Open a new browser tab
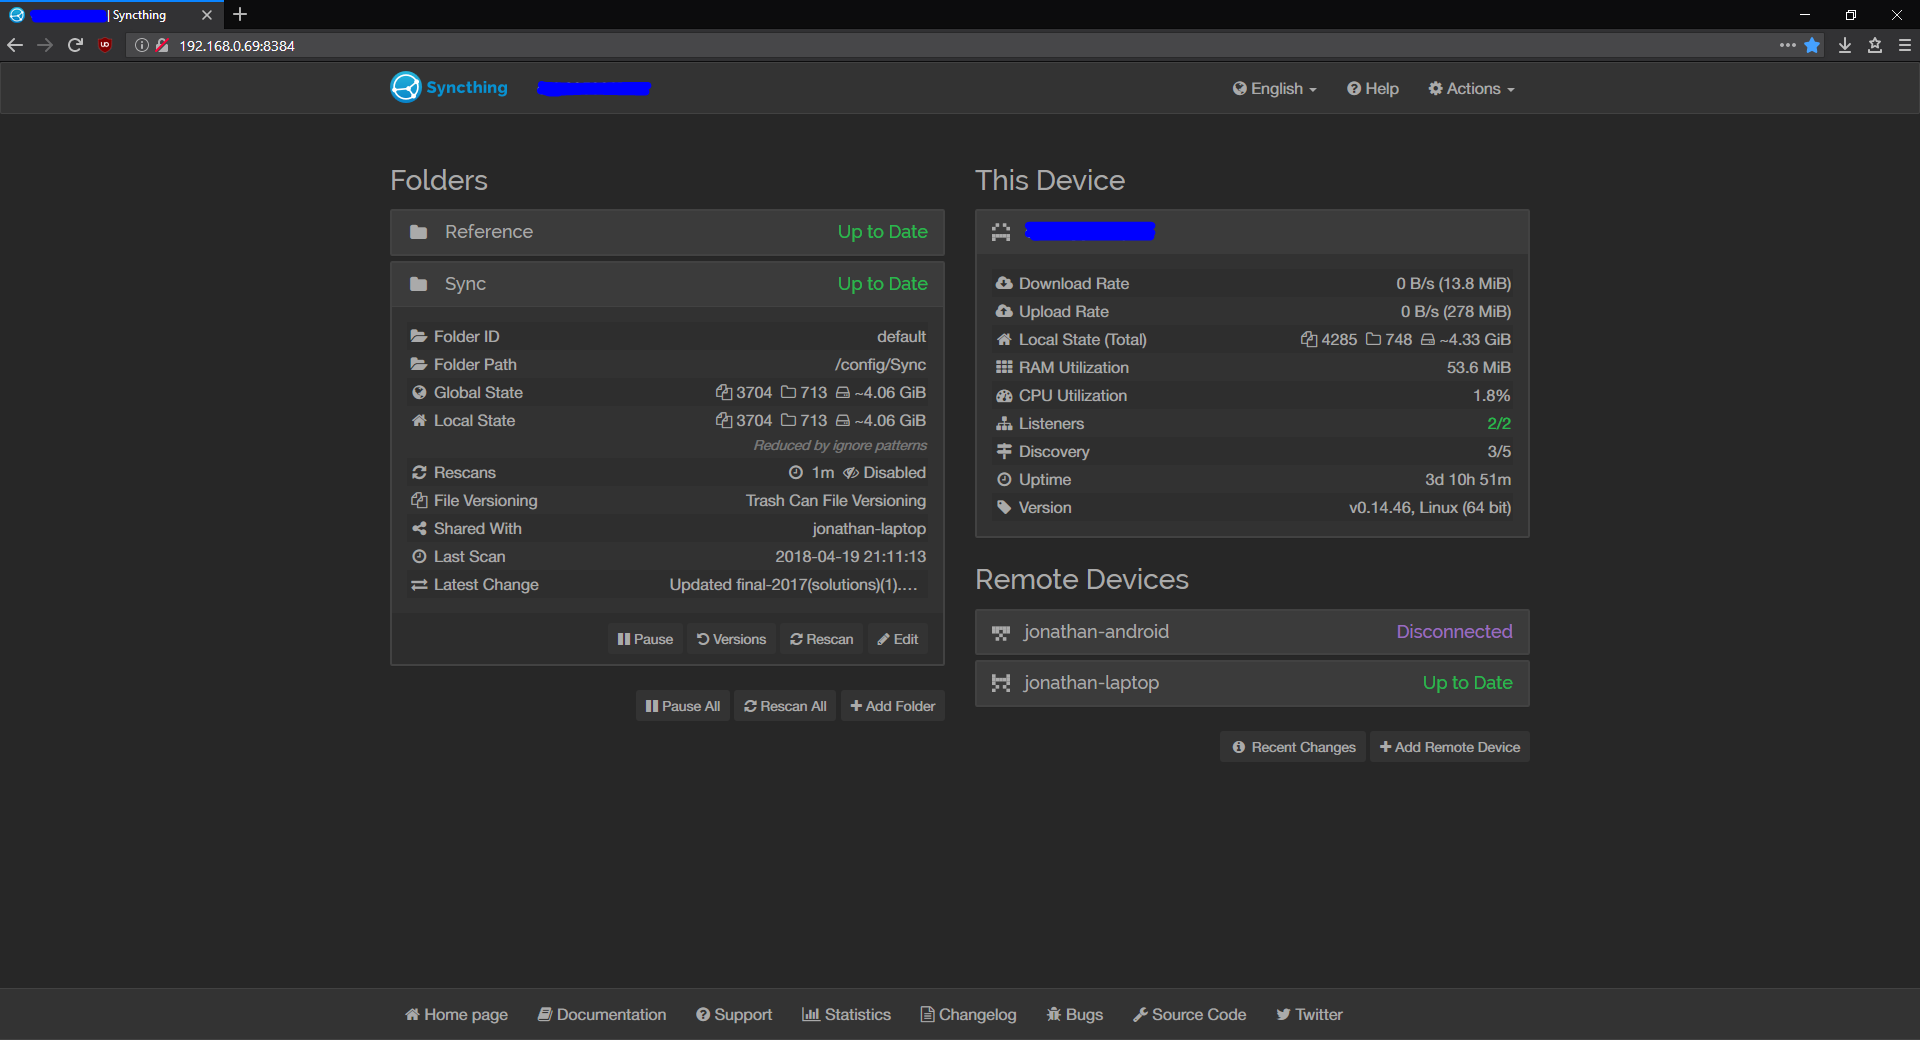This screenshot has height=1040, width=1920. (x=240, y=14)
